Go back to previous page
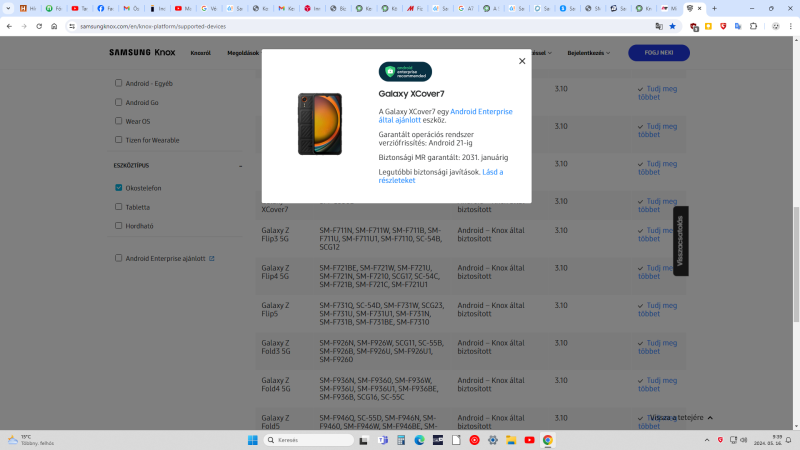 (9, 26)
